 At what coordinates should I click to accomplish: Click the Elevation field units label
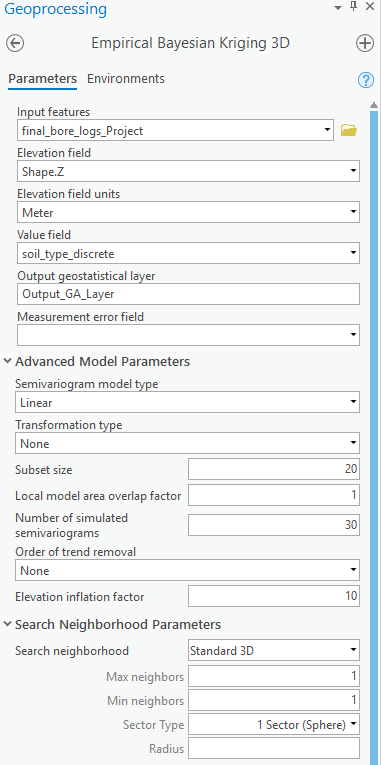click(x=69, y=194)
